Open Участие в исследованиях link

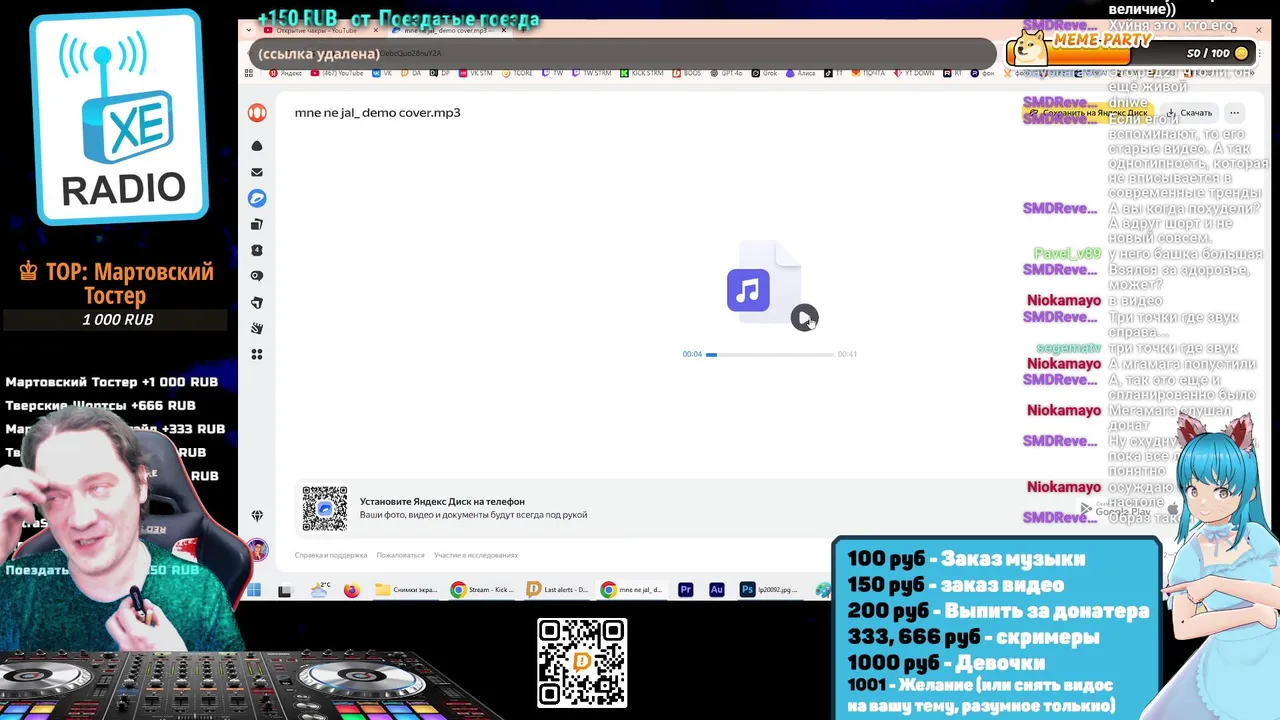pos(476,555)
